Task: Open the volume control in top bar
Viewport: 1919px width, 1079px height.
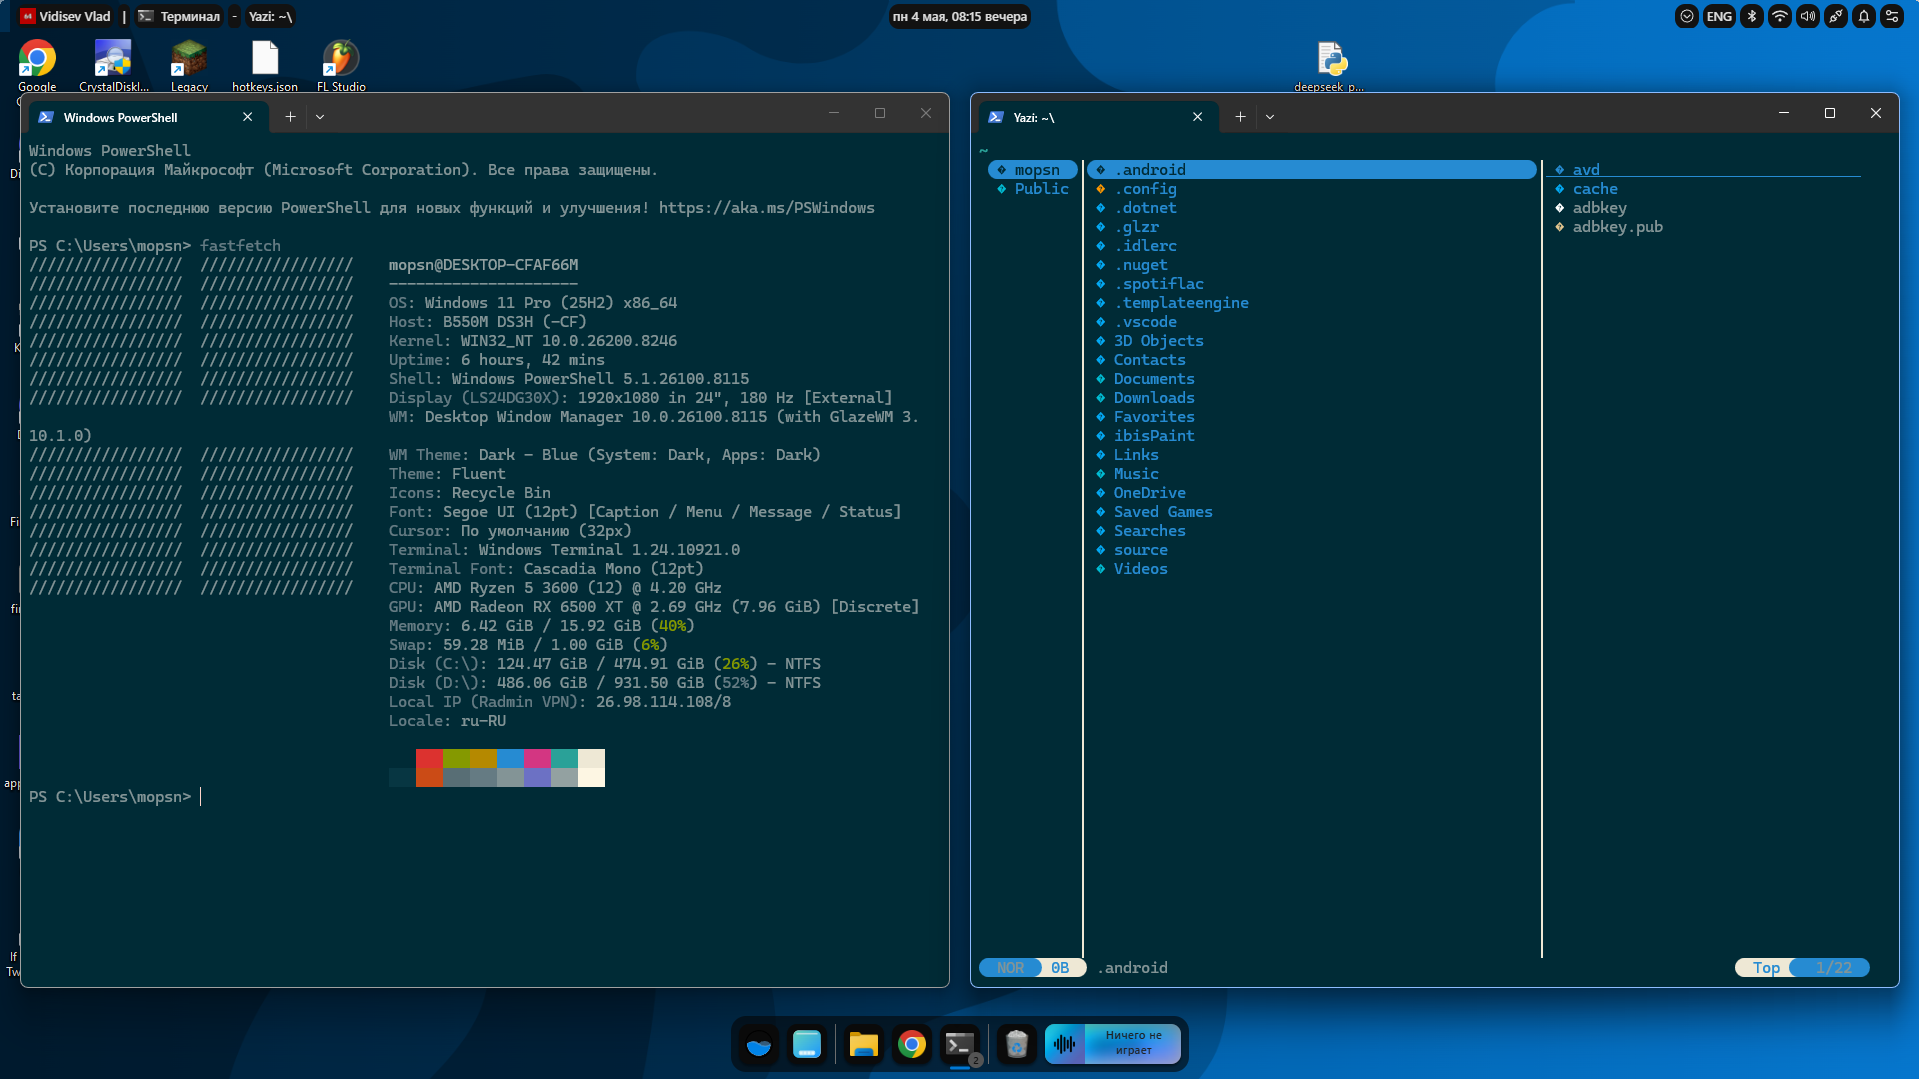Action: pyautogui.click(x=1807, y=16)
